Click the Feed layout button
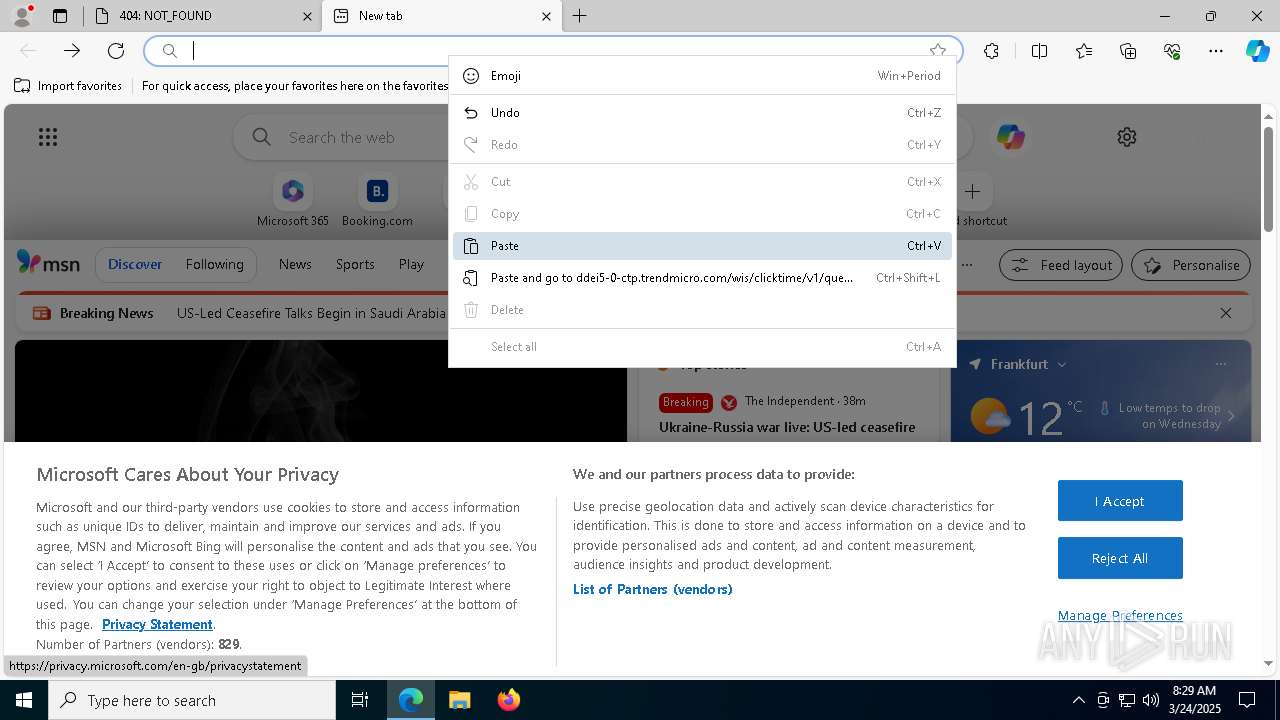The height and width of the screenshot is (720, 1280). 1061,265
